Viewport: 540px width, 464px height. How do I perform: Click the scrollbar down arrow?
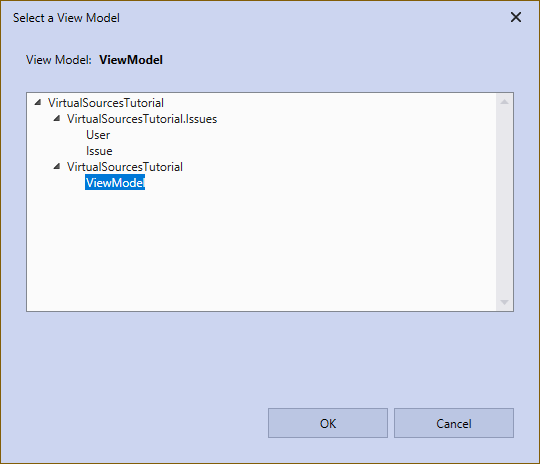click(504, 302)
